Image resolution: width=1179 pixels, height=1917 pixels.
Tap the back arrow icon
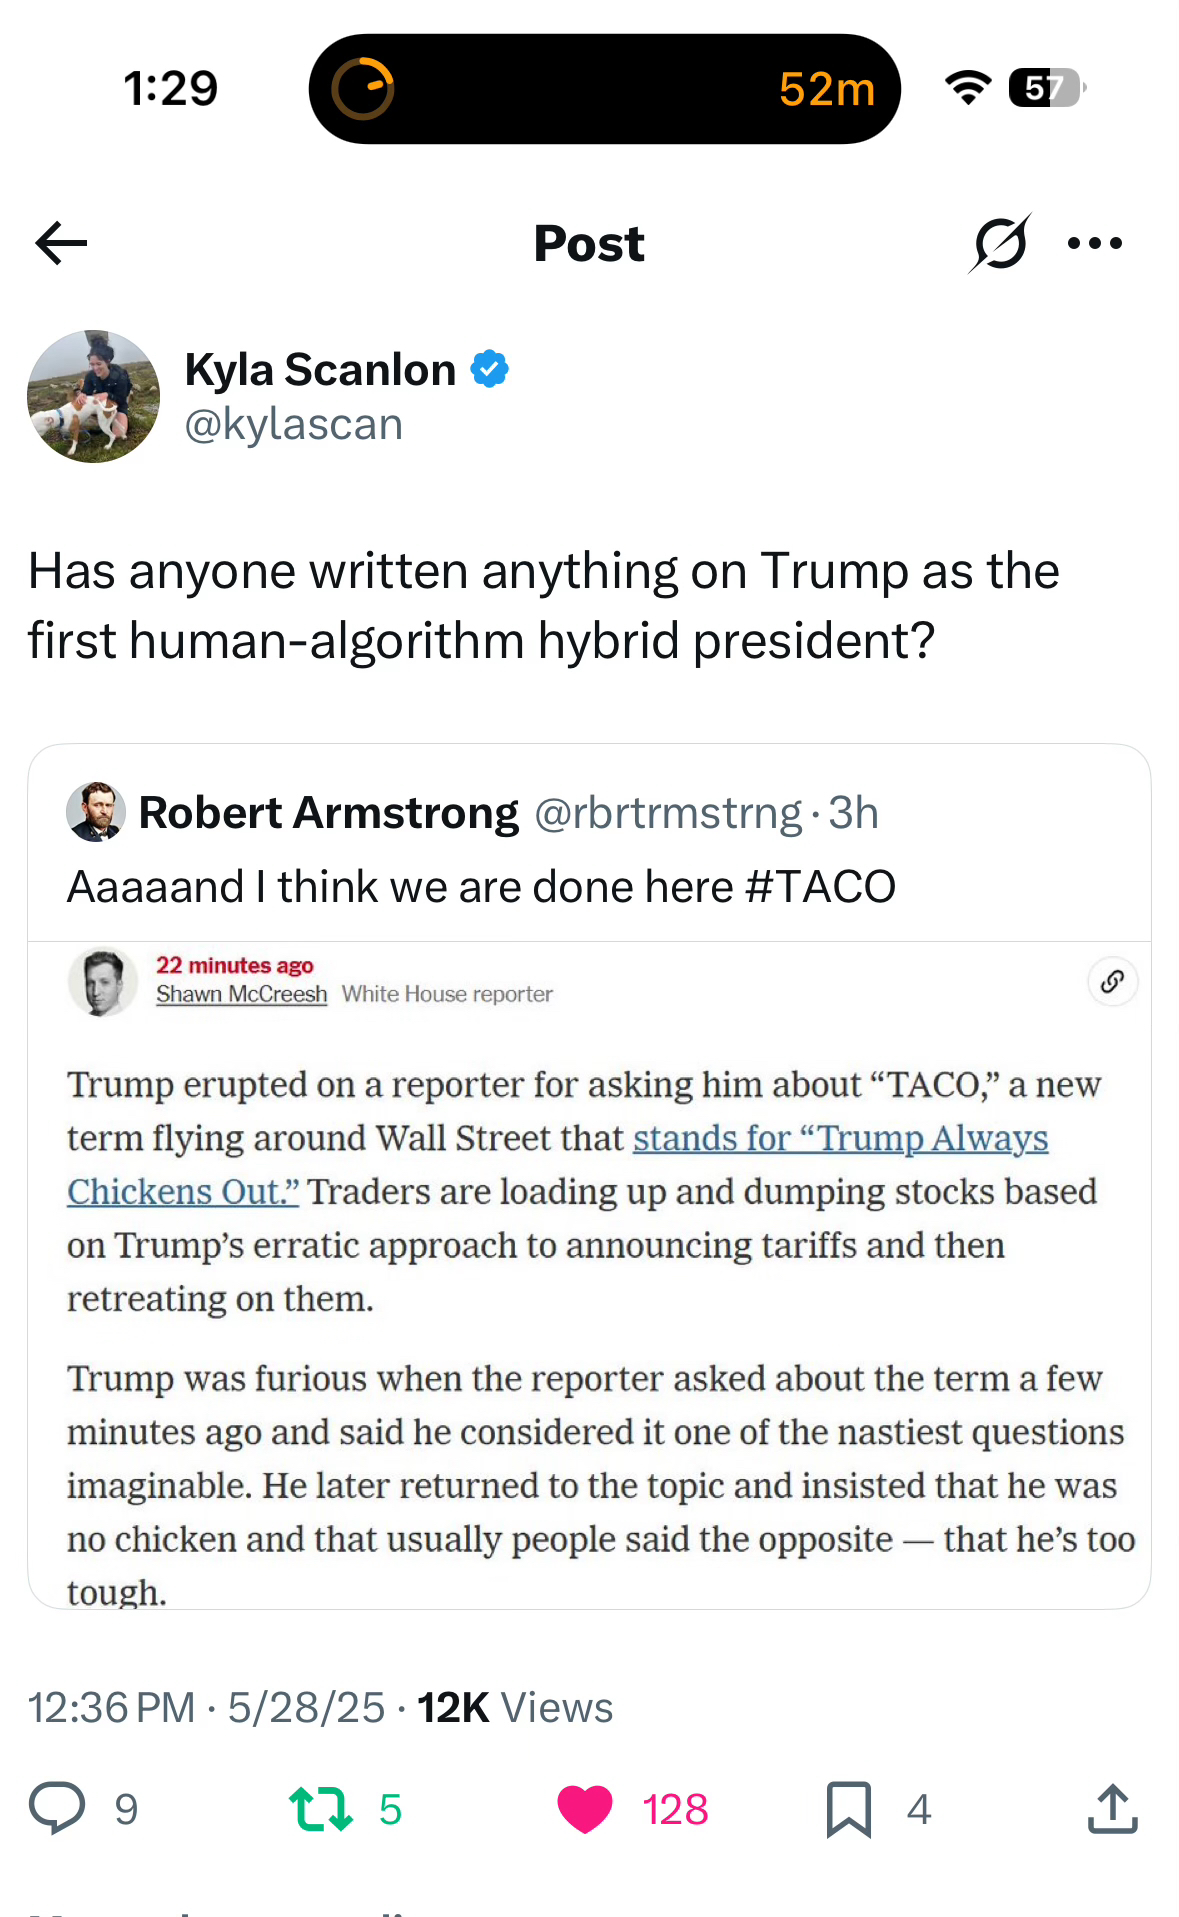61,243
